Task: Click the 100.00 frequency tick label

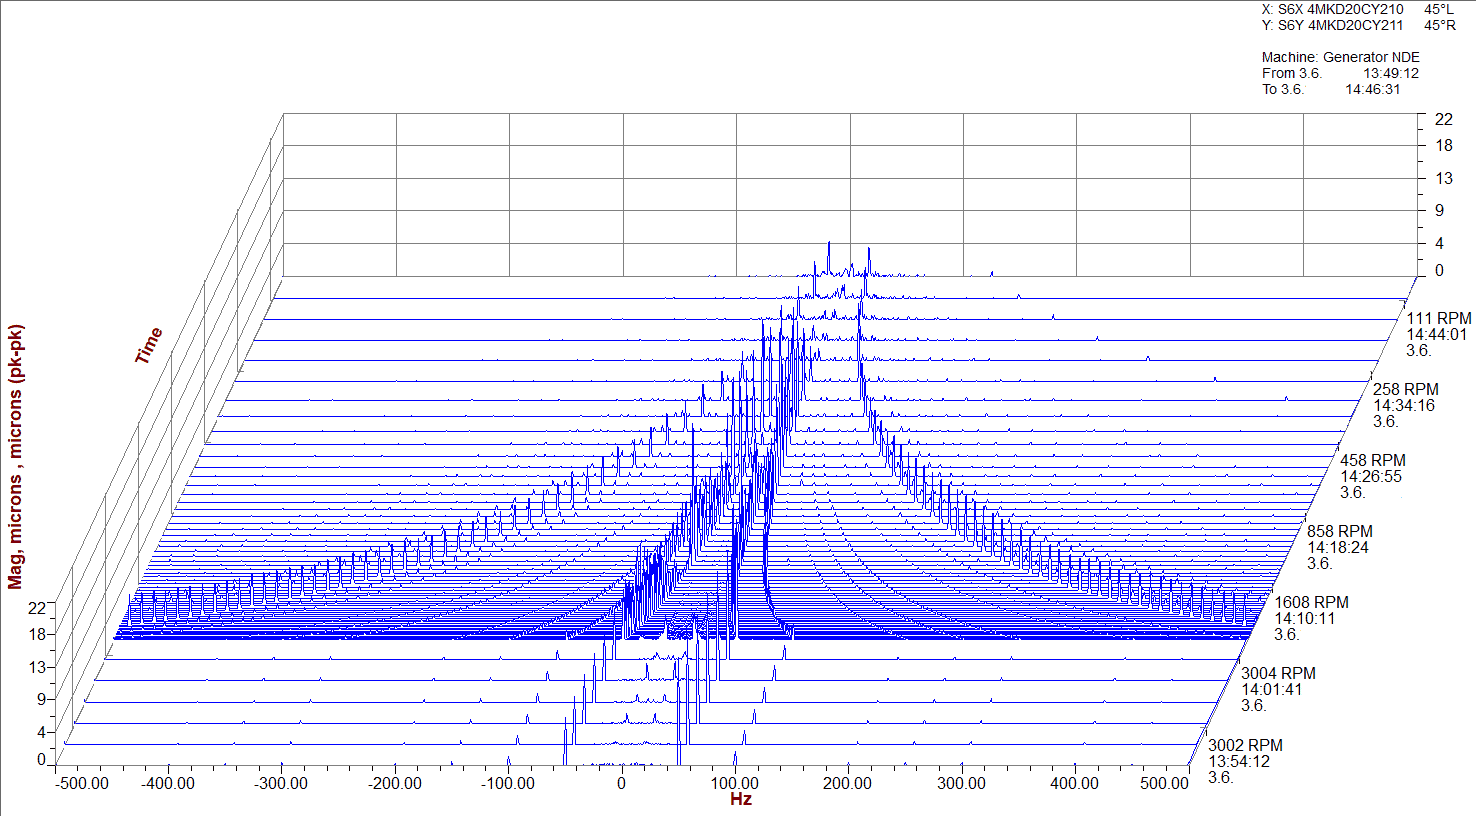Action: [735, 783]
